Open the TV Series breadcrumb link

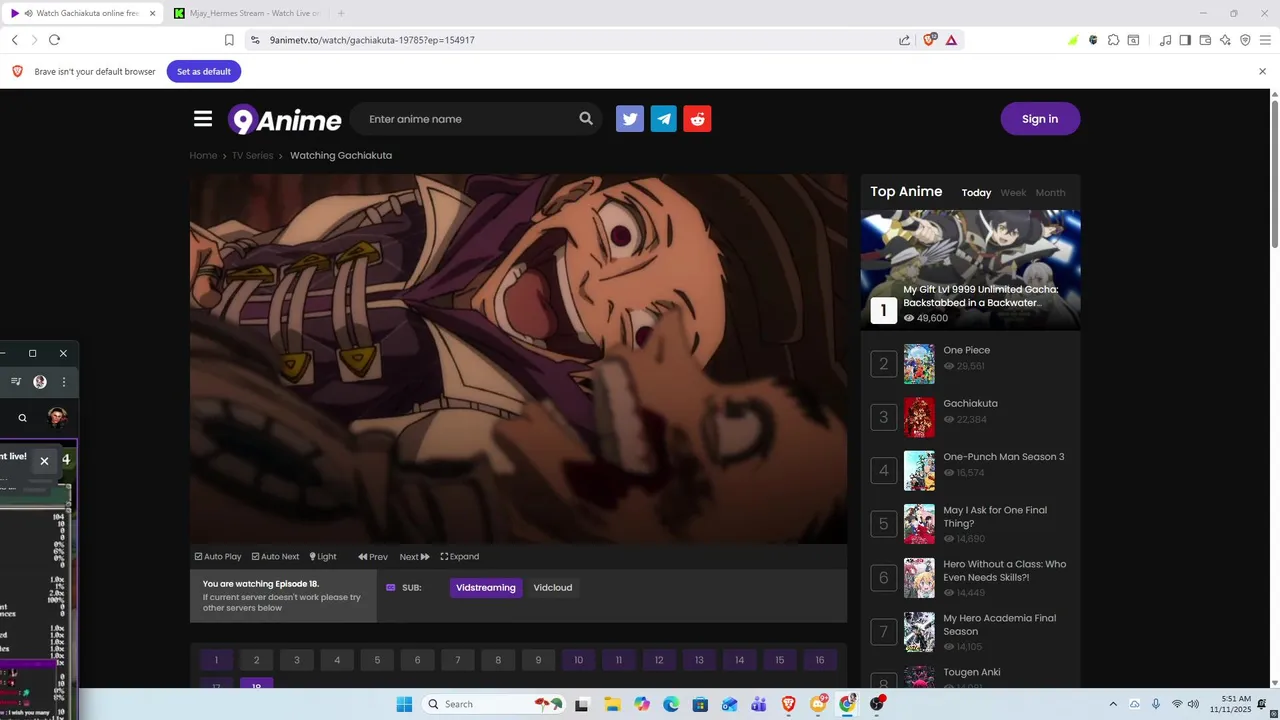pos(252,156)
